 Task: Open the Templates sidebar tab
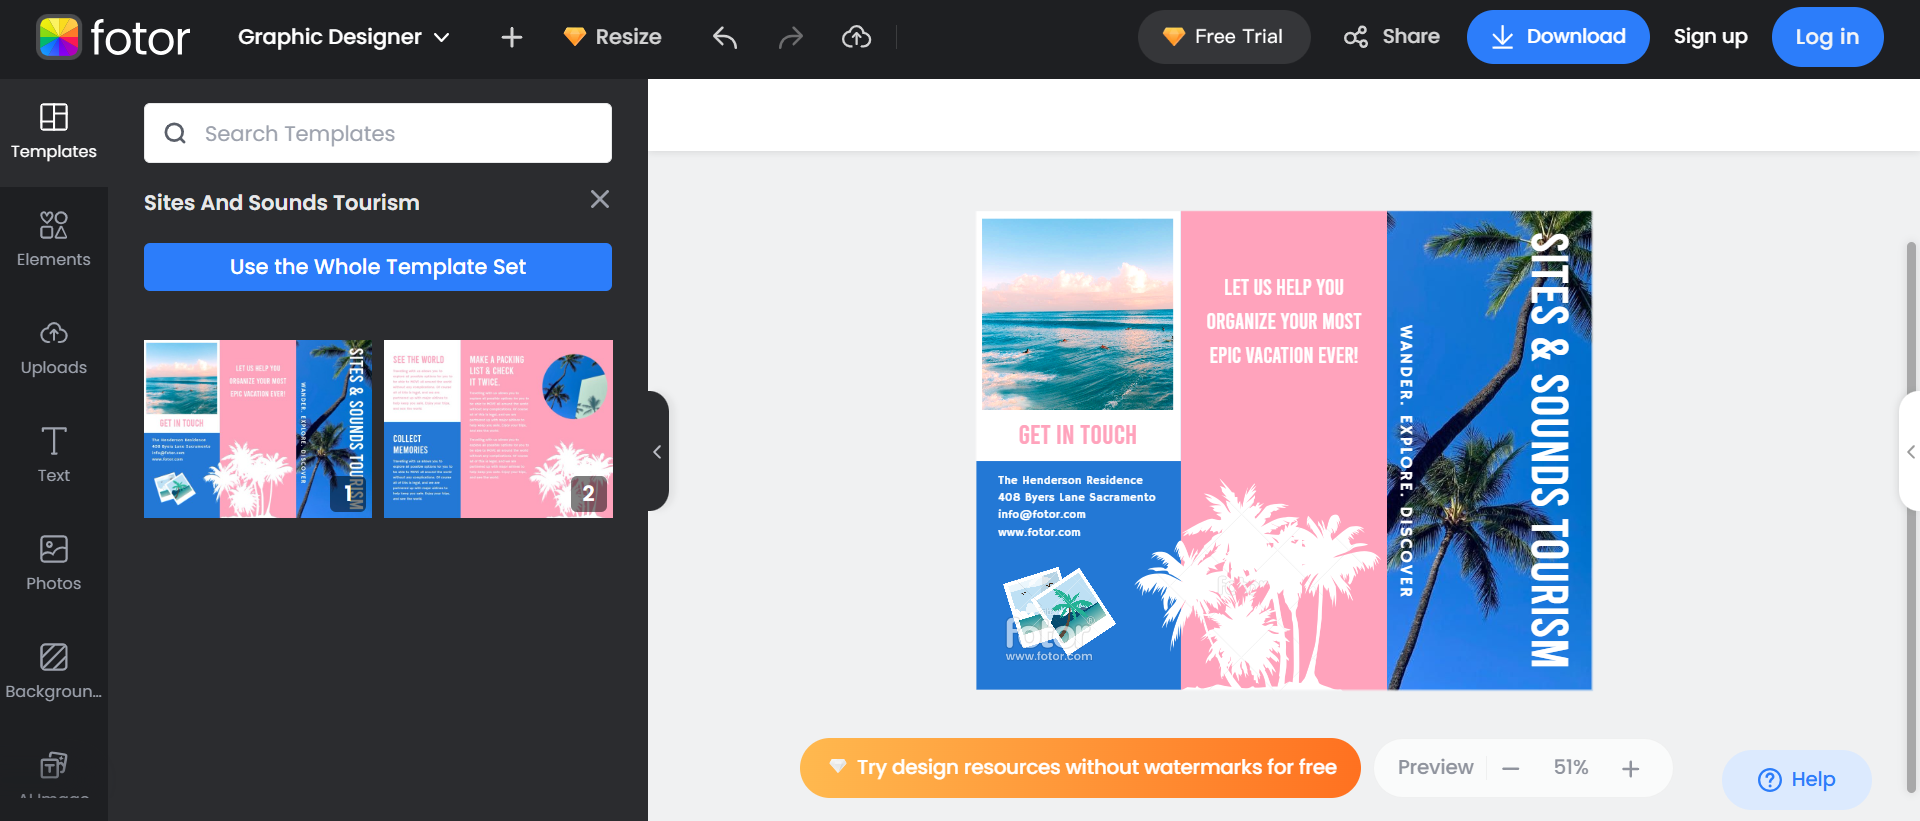pyautogui.click(x=54, y=132)
